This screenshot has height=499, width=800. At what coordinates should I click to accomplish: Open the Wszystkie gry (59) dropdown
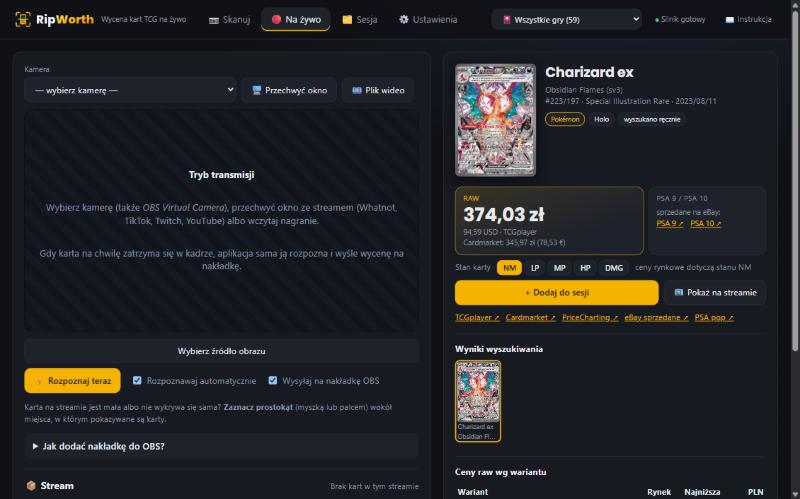coord(566,19)
